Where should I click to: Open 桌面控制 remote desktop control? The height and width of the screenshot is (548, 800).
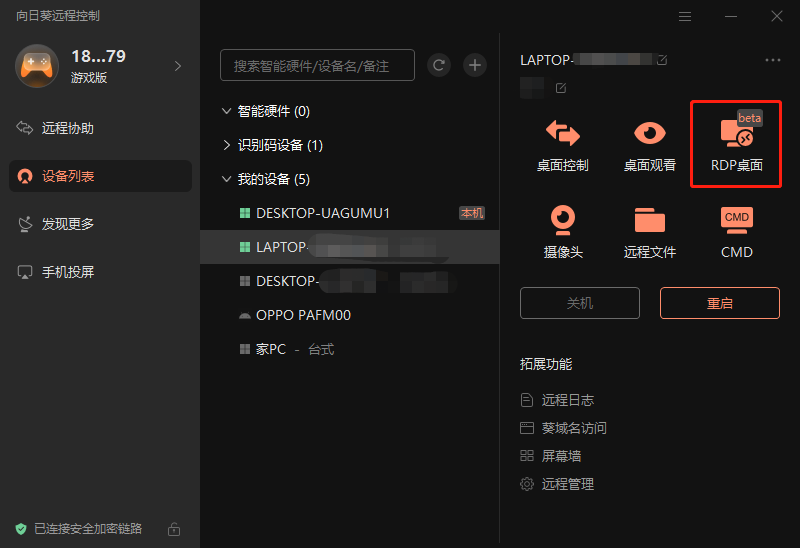tap(562, 145)
